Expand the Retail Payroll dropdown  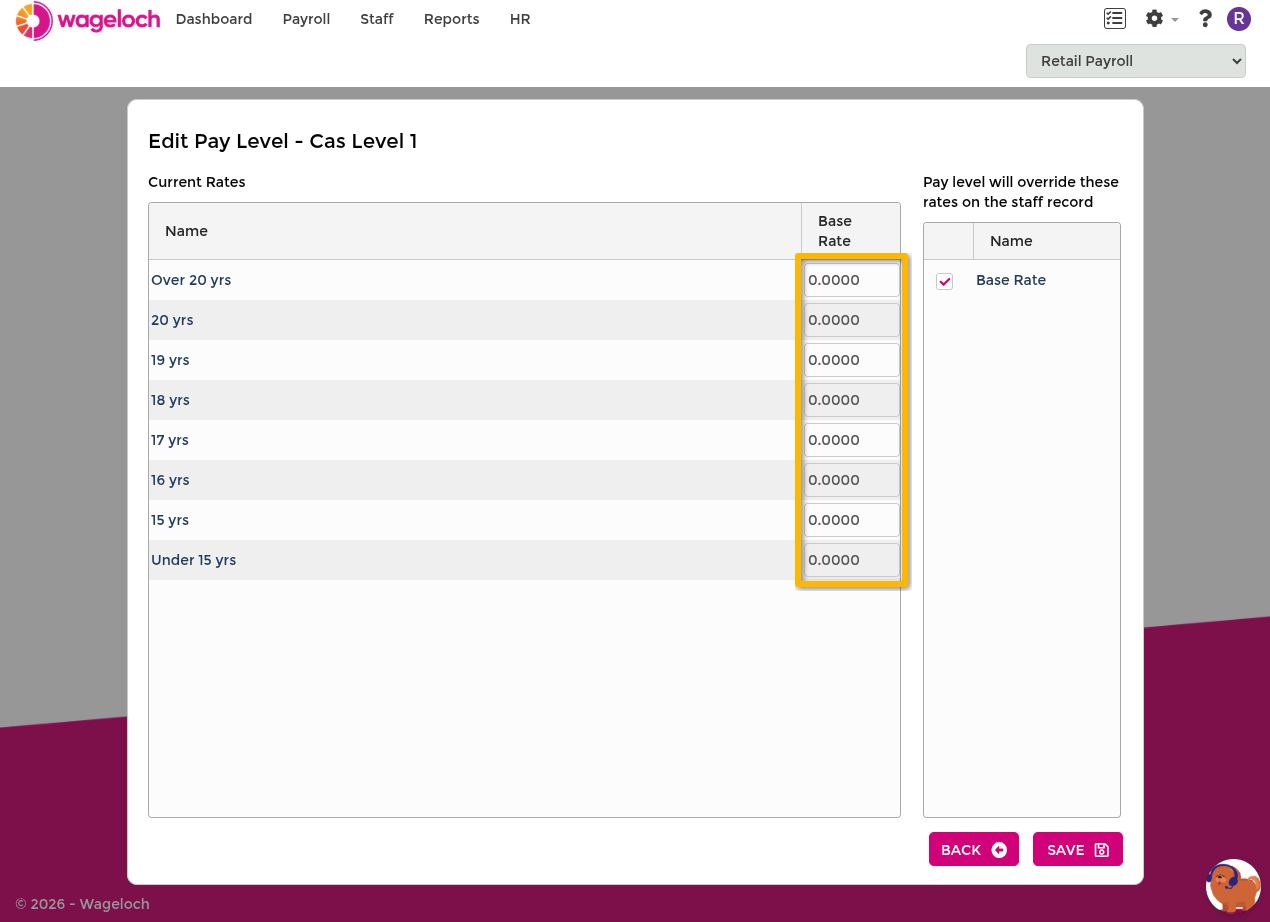(1136, 61)
